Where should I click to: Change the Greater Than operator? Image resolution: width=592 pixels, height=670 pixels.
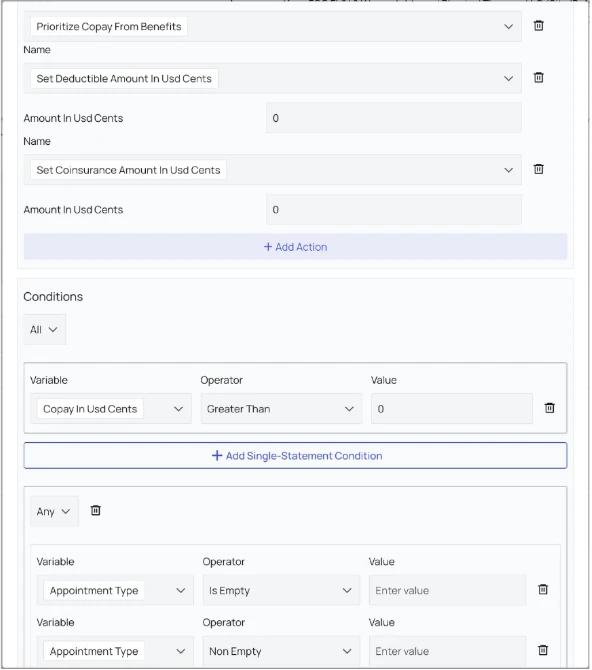[x=281, y=409]
